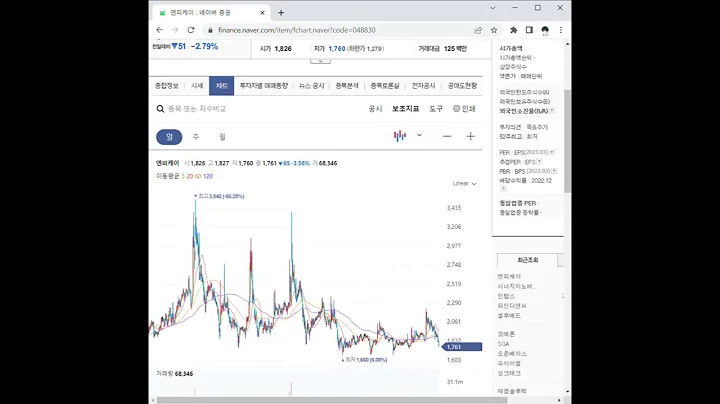The height and width of the screenshot is (404, 720).
Task: Click the 1,761 current price marker on axis
Action: pos(462,347)
